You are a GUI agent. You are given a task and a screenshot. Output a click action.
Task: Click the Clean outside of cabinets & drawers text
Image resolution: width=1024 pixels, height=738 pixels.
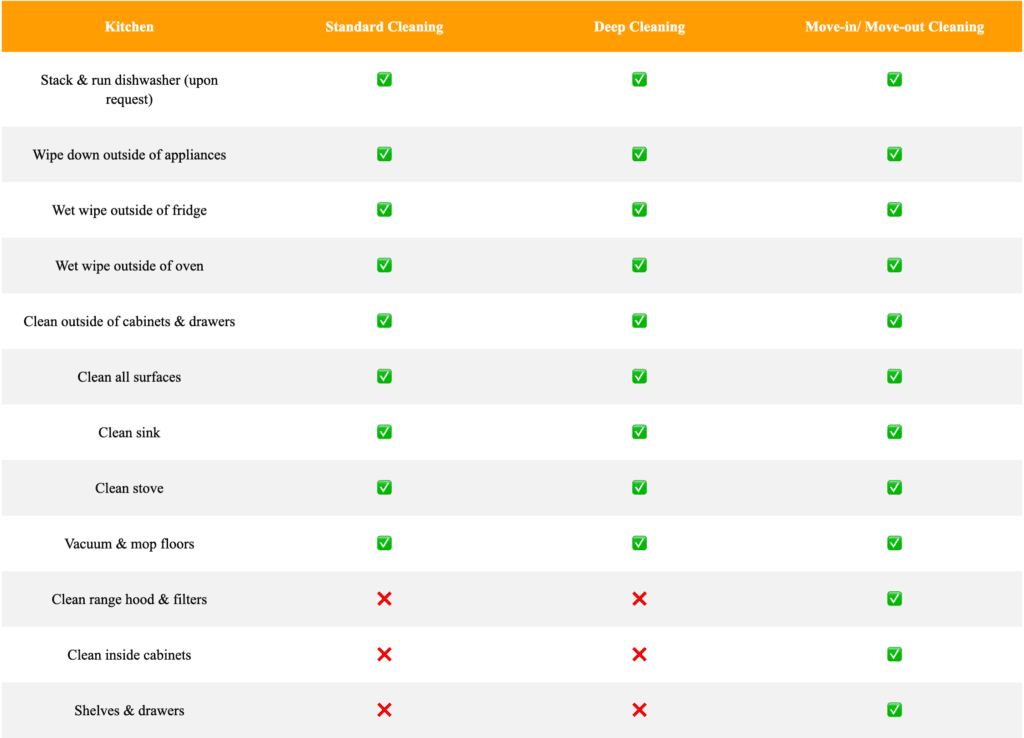129,321
